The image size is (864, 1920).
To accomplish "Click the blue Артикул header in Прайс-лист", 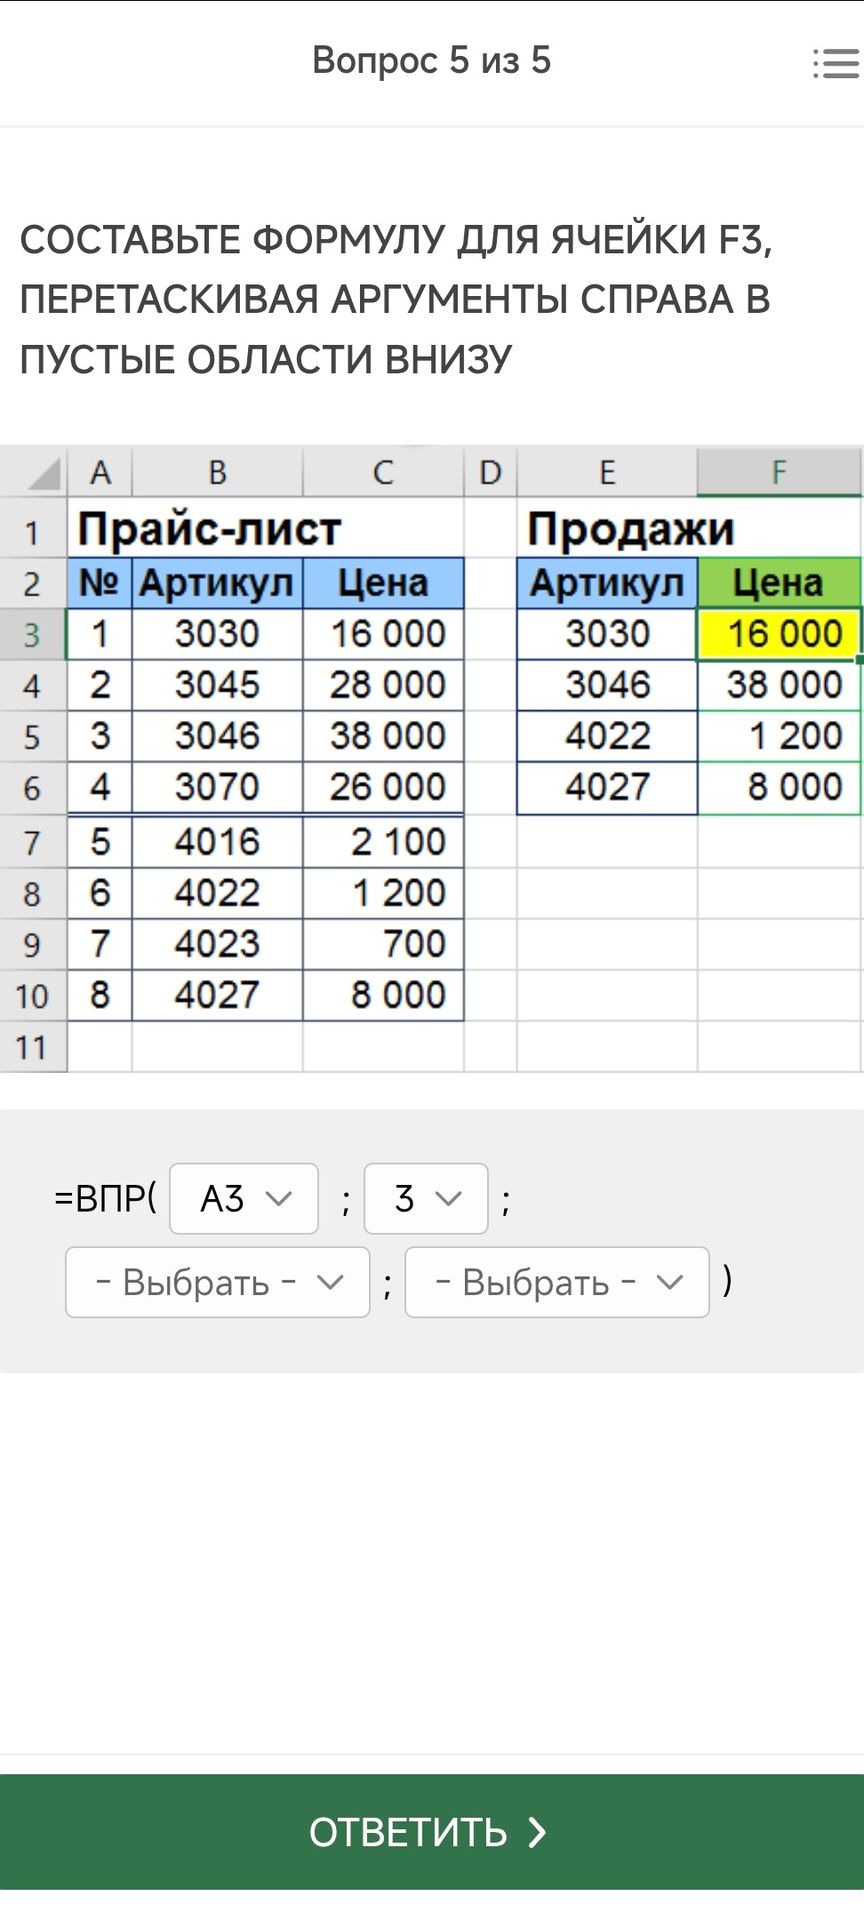I will tap(217, 583).
